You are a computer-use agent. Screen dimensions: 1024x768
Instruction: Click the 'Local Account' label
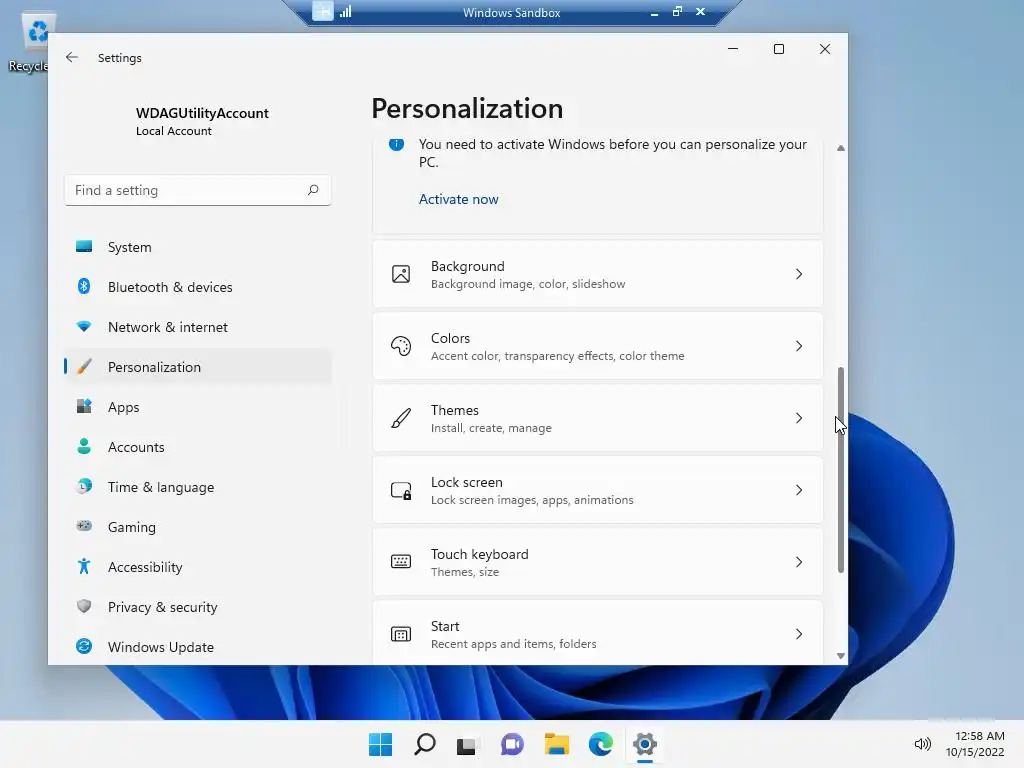click(x=174, y=131)
